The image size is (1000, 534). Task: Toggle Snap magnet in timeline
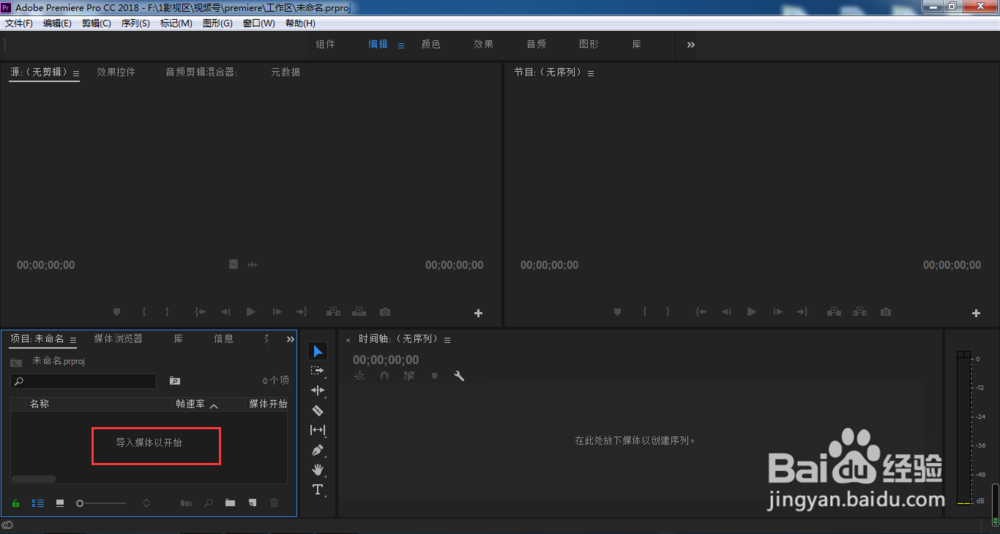pyautogui.click(x=384, y=376)
